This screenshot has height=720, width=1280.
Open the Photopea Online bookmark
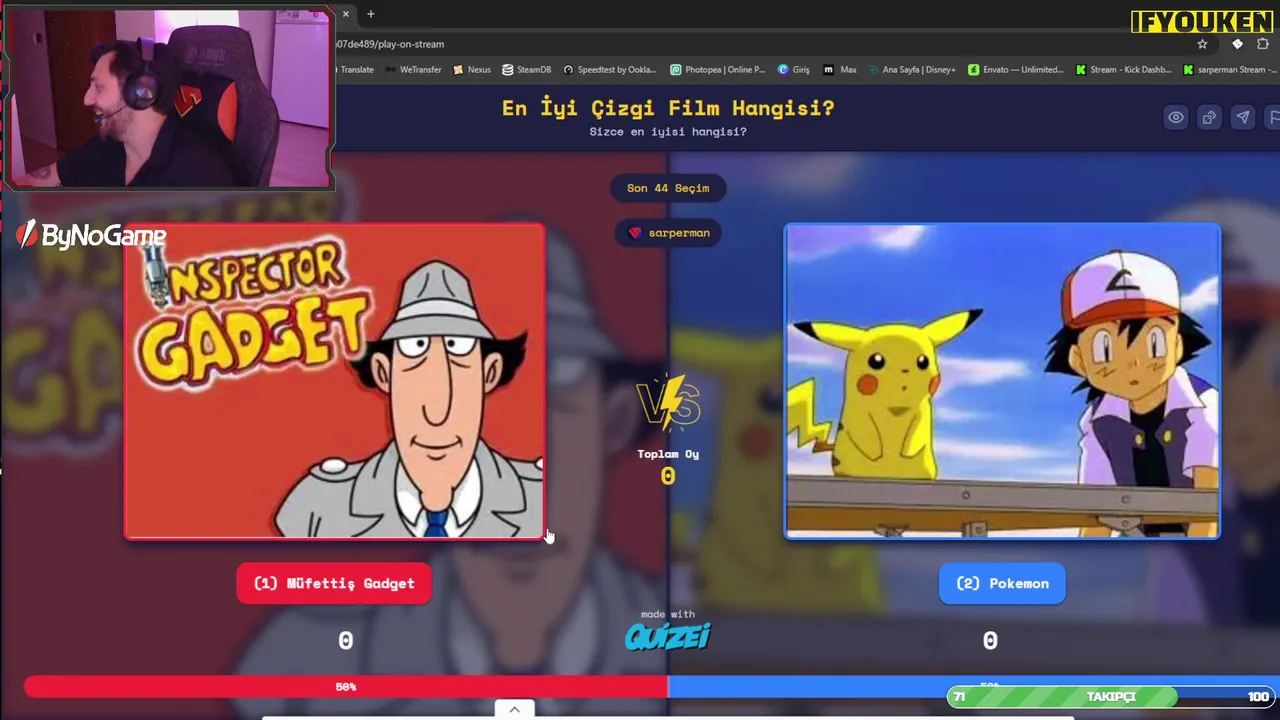coord(718,70)
